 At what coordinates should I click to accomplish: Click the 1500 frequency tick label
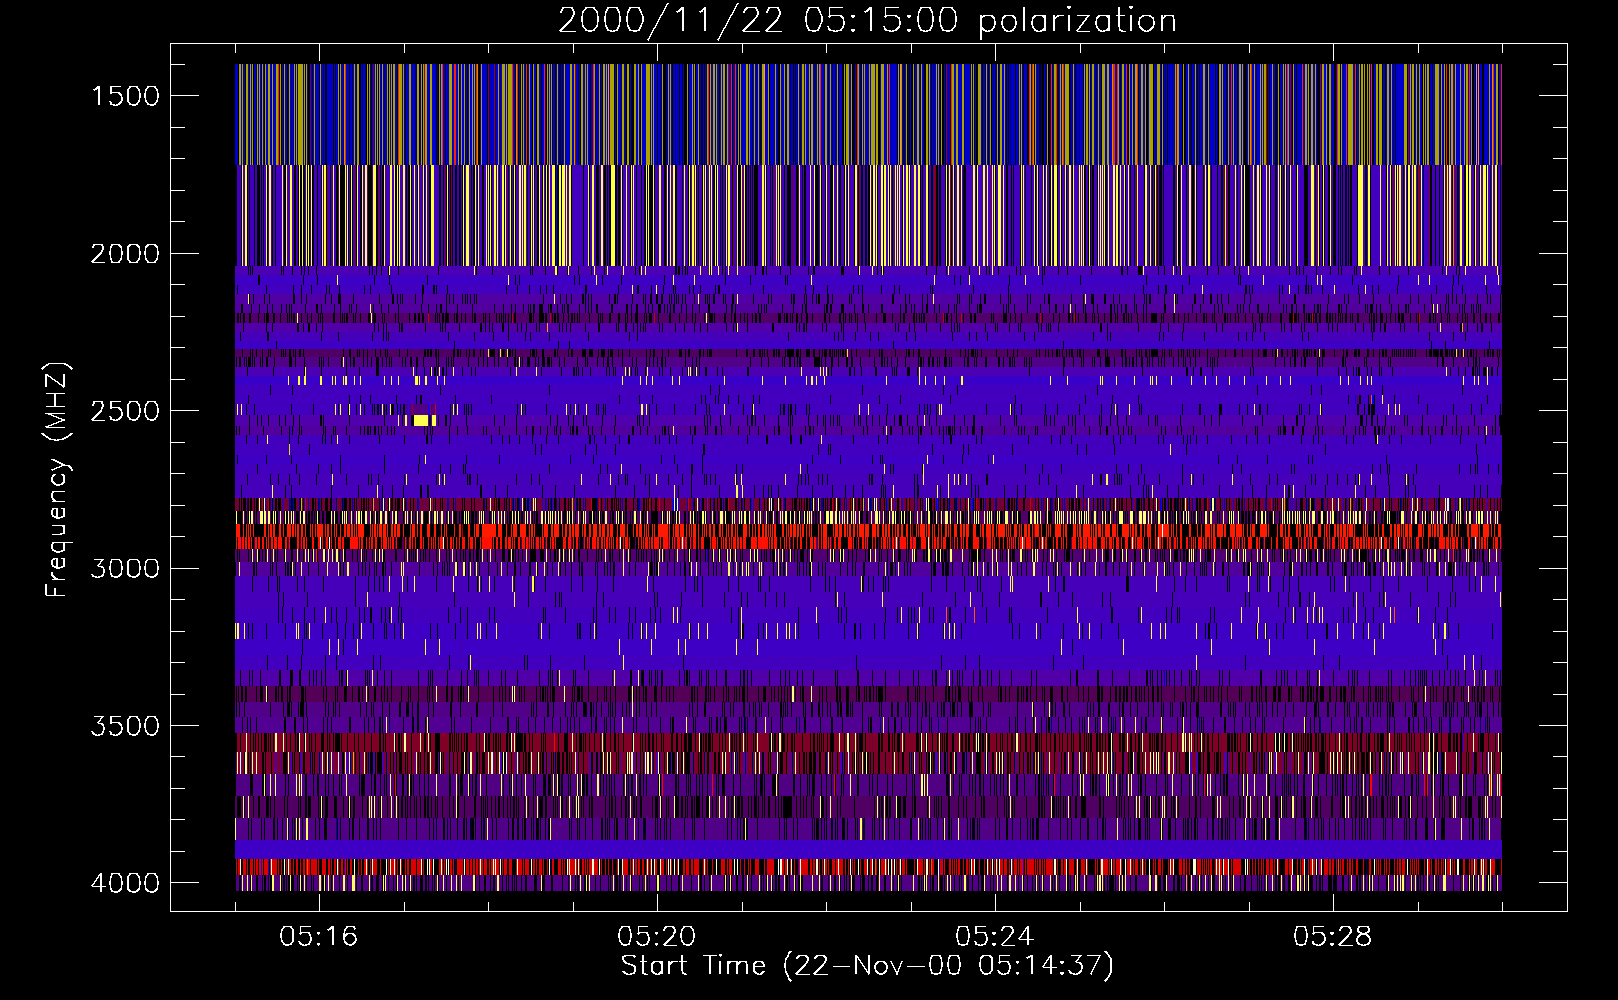pos(125,96)
